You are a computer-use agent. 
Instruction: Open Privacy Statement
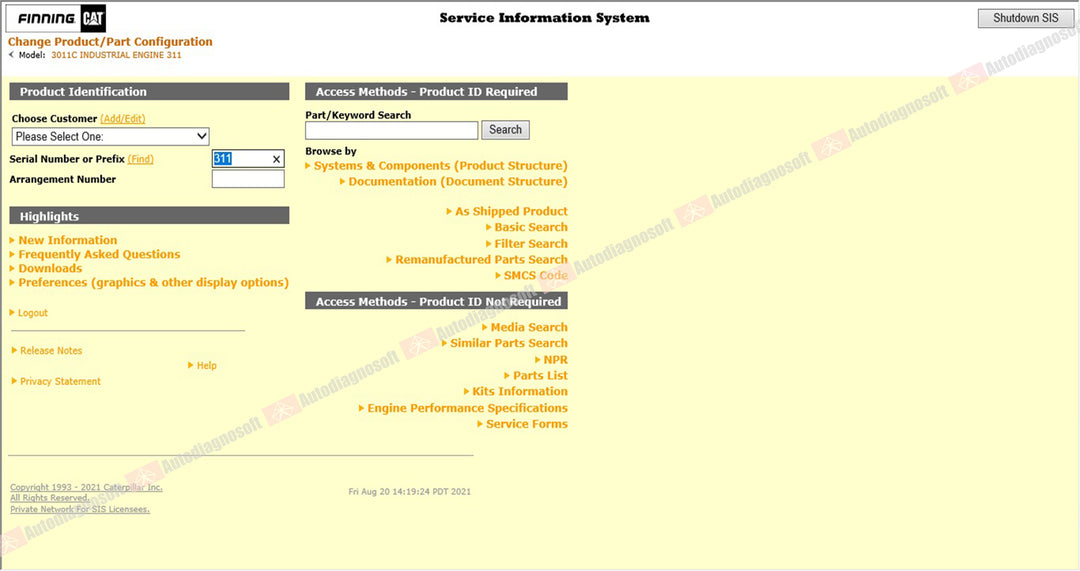pos(61,382)
